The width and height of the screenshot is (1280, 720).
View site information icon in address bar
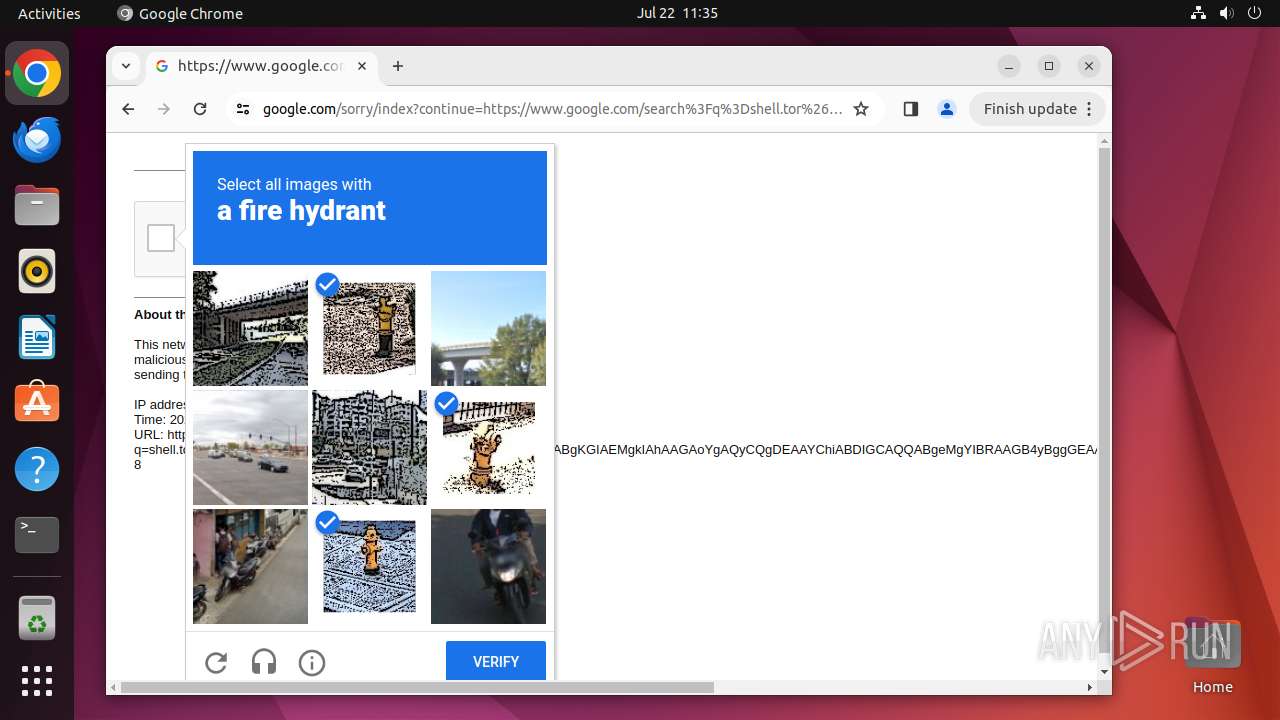point(243,109)
